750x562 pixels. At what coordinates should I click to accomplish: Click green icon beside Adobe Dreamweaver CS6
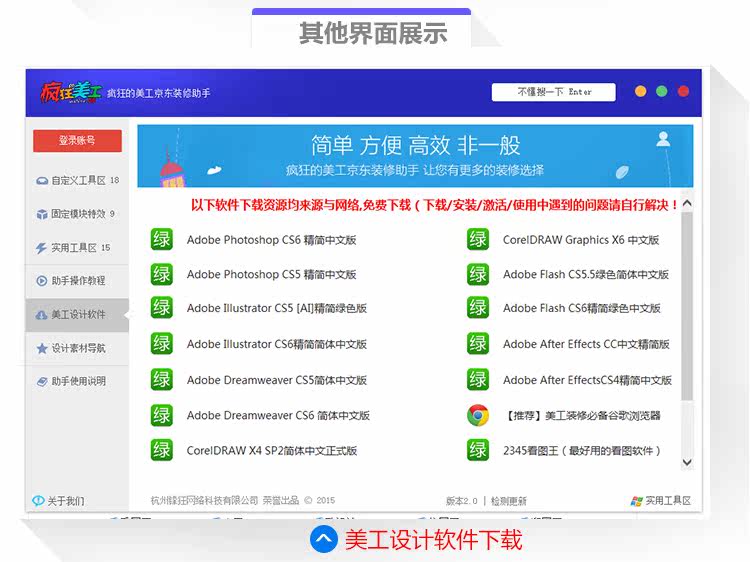click(x=161, y=415)
